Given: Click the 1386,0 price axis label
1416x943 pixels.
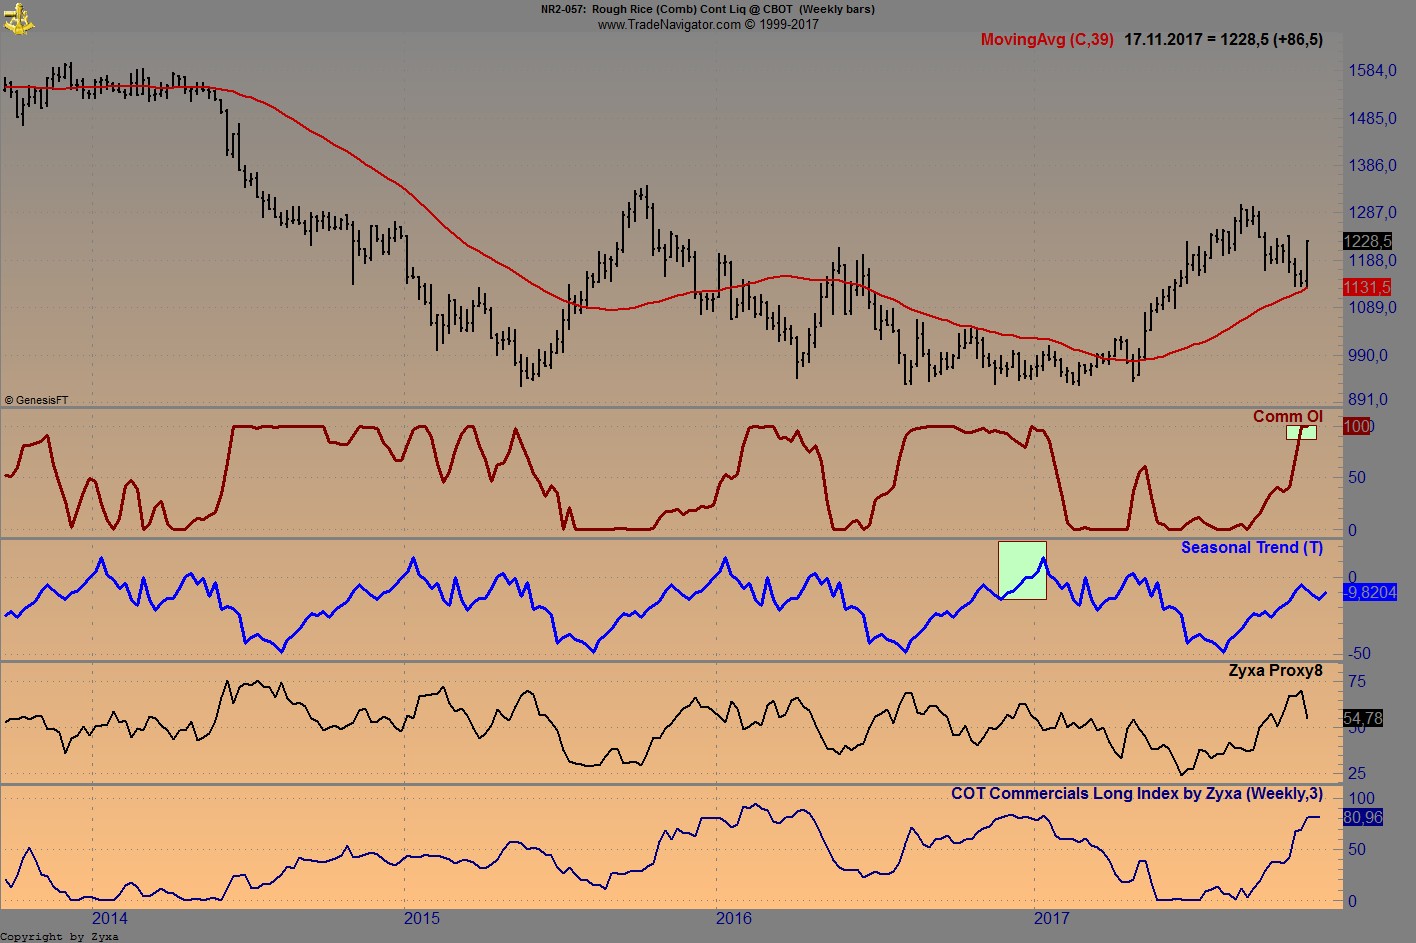Looking at the screenshot, I should (x=1372, y=166).
